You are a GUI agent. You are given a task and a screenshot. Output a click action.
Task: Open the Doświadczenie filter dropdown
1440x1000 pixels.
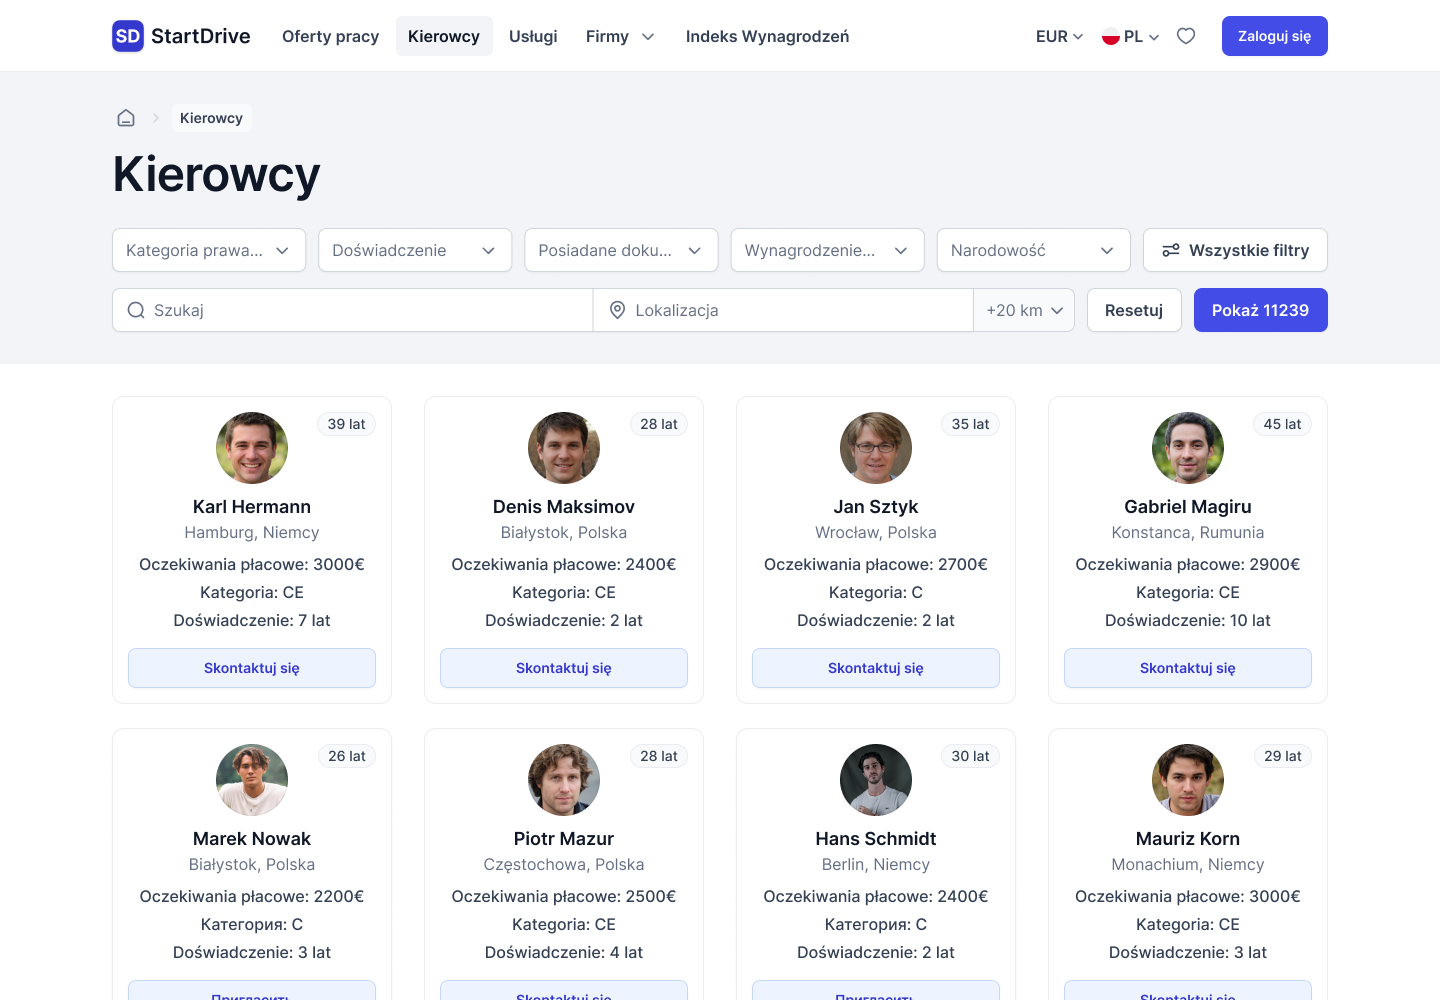pyautogui.click(x=414, y=250)
